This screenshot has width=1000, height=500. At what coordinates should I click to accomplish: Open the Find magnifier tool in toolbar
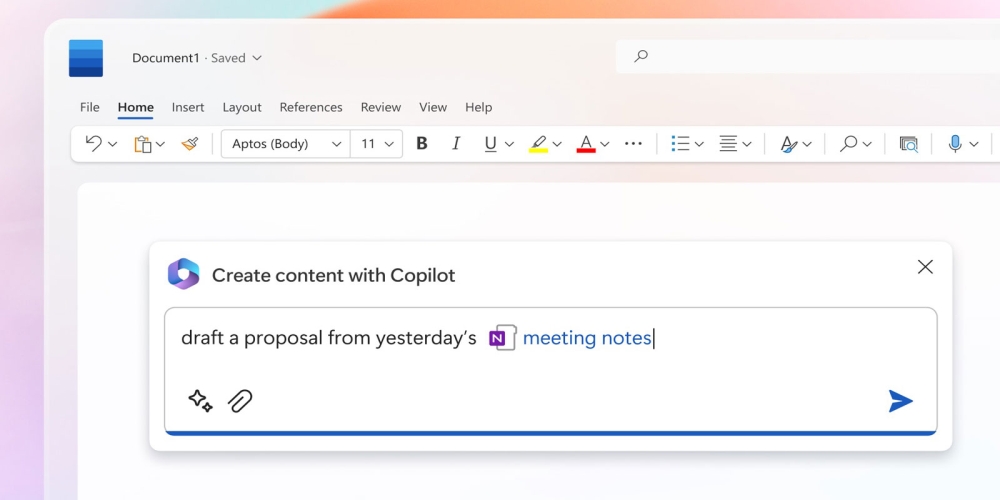(x=848, y=143)
